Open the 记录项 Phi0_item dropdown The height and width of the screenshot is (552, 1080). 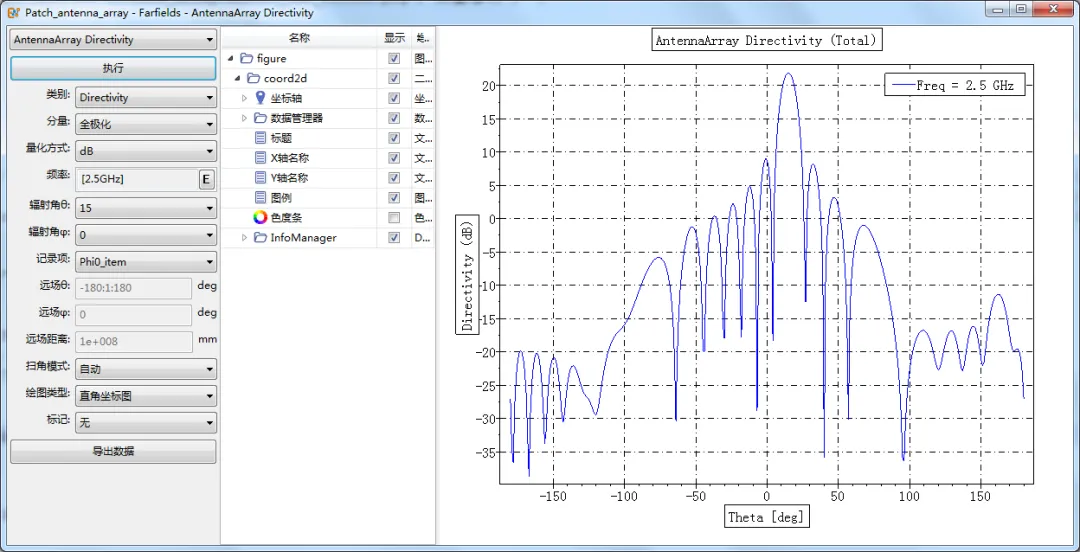point(145,262)
